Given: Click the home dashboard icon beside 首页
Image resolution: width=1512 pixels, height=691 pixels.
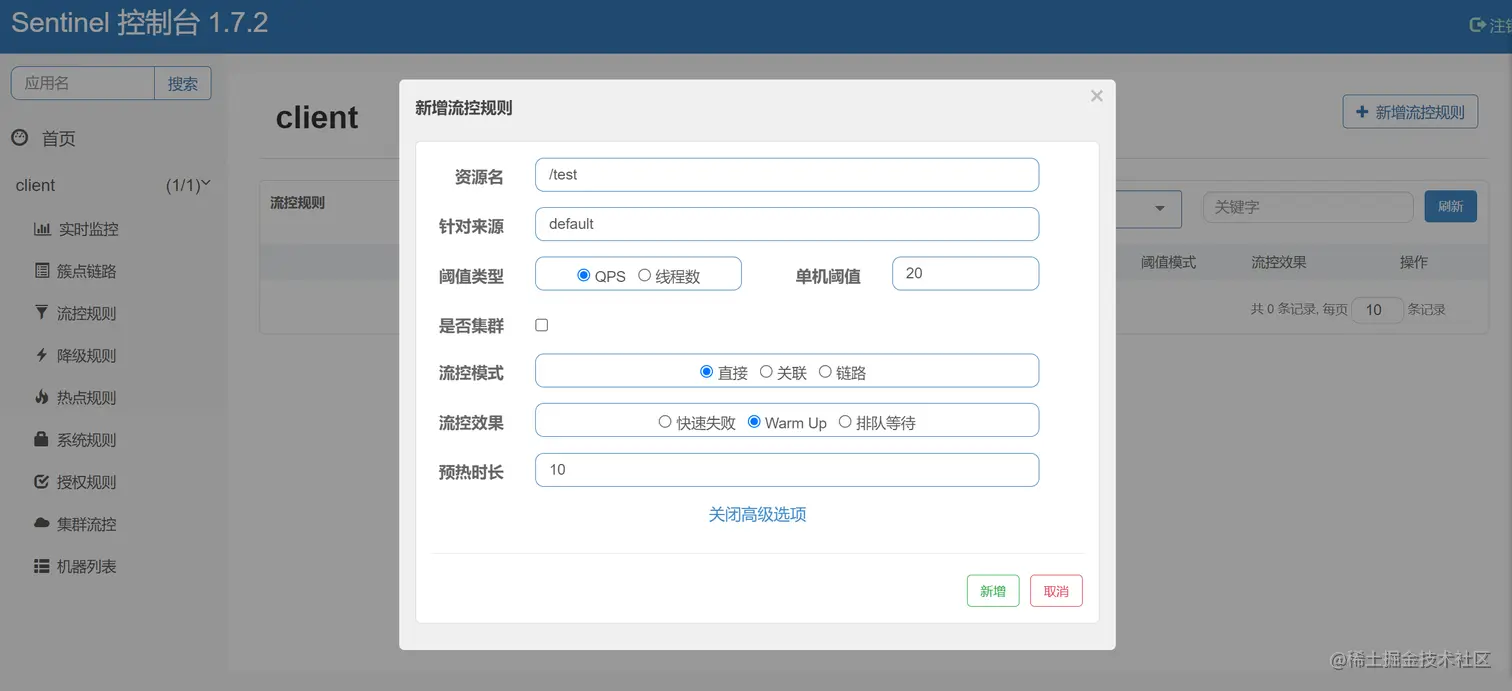Looking at the screenshot, I should pos(19,138).
